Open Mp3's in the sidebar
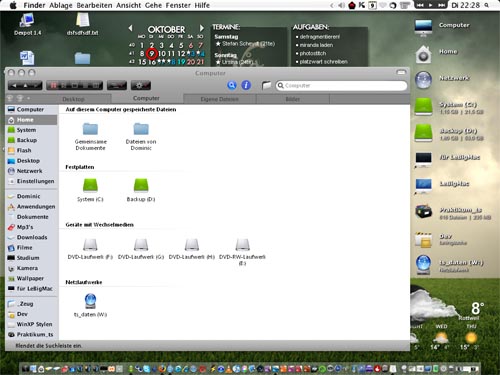This screenshot has width=500, height=375. click(31, 227)
